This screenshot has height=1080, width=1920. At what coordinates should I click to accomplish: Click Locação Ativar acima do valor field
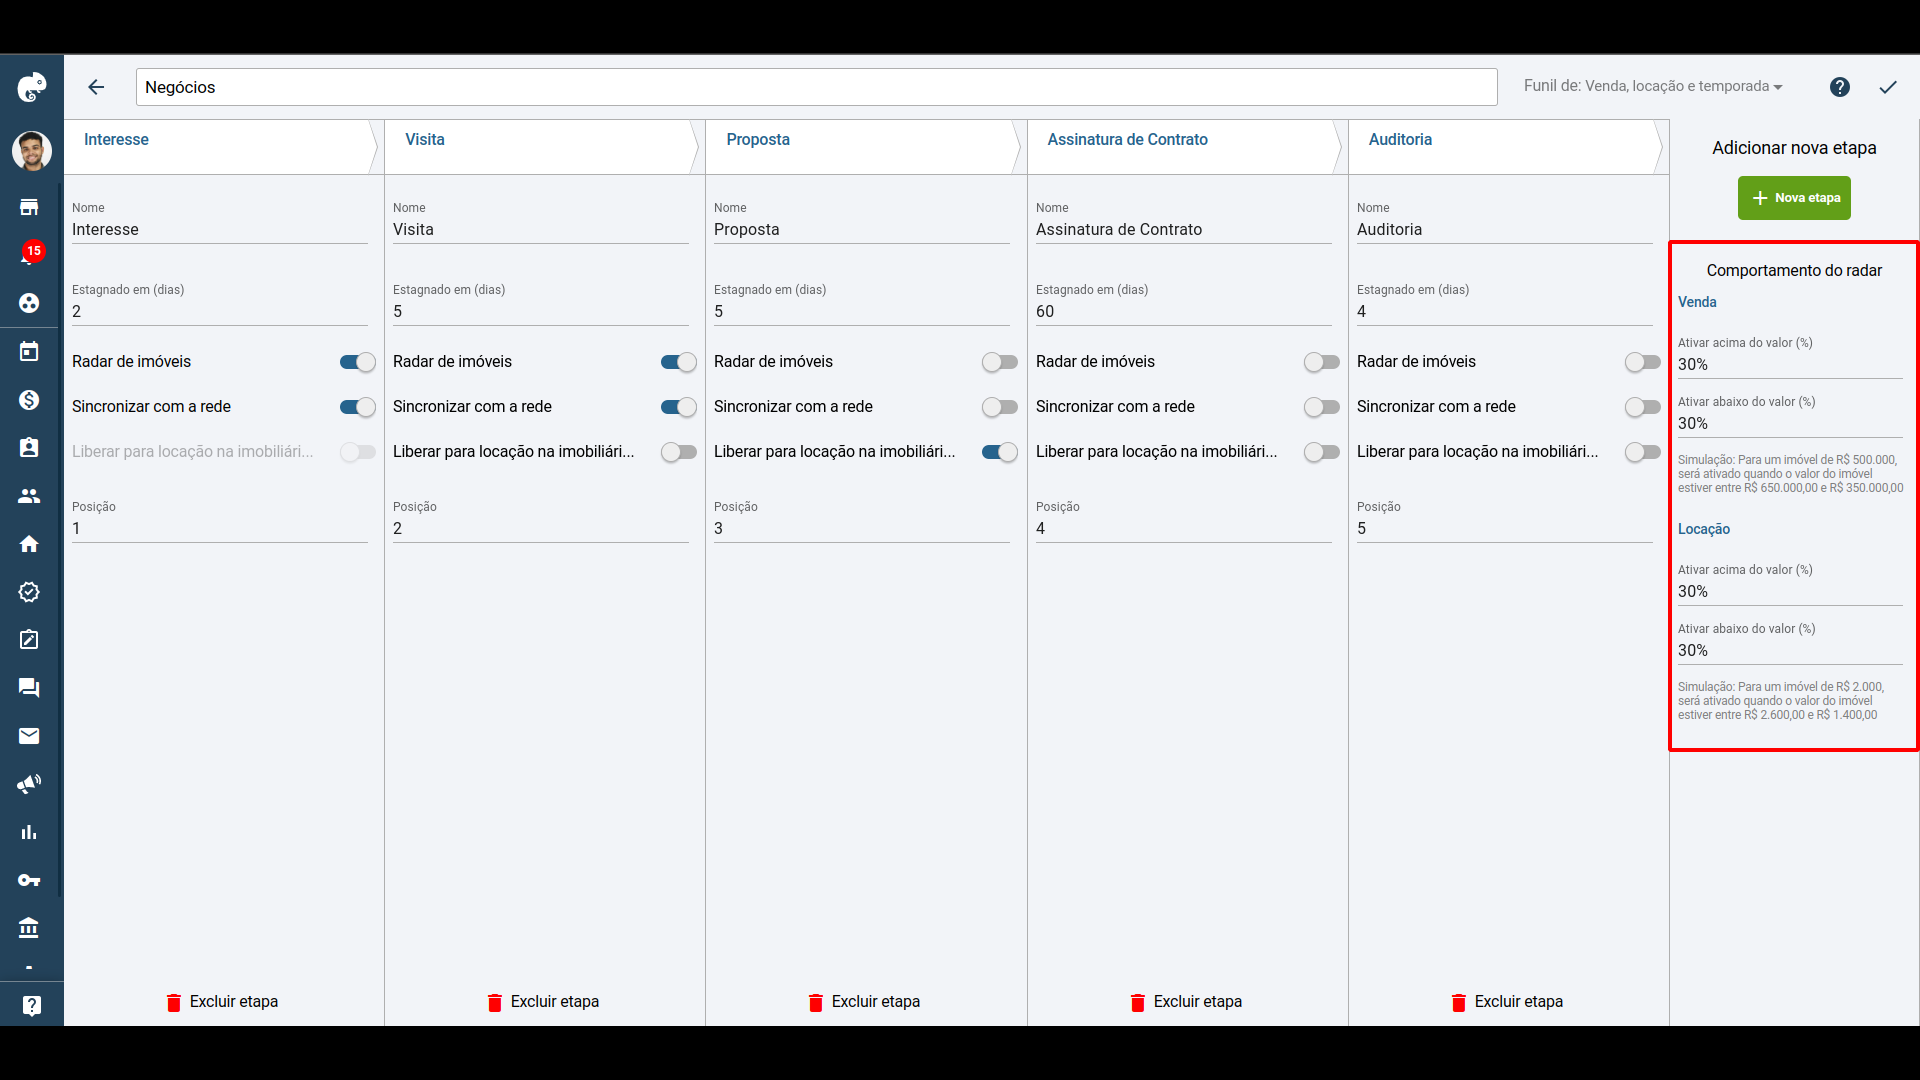[1790, 592]
